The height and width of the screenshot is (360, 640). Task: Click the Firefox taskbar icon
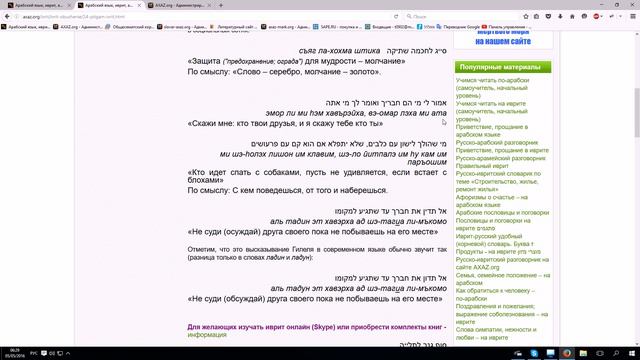point(567,353)
